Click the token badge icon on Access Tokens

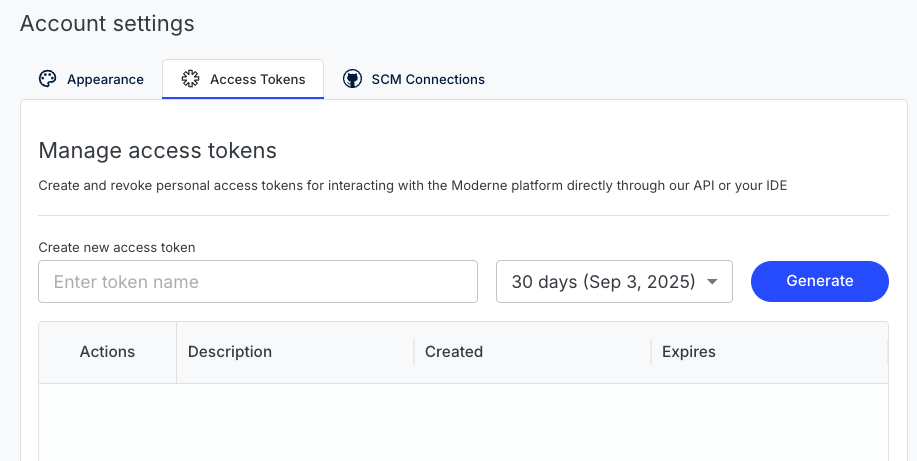(x=190, y=79)
